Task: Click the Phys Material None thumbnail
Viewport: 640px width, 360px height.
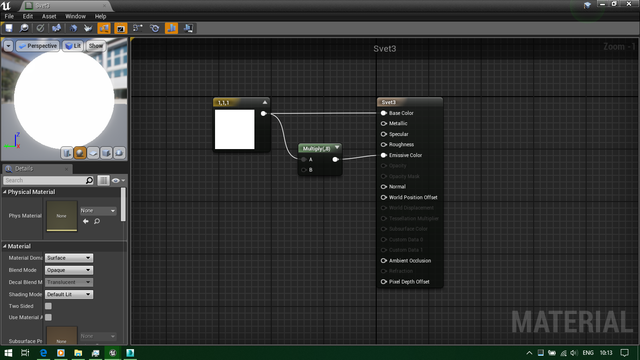Action: pyautogui.click(x=62, y=216)
